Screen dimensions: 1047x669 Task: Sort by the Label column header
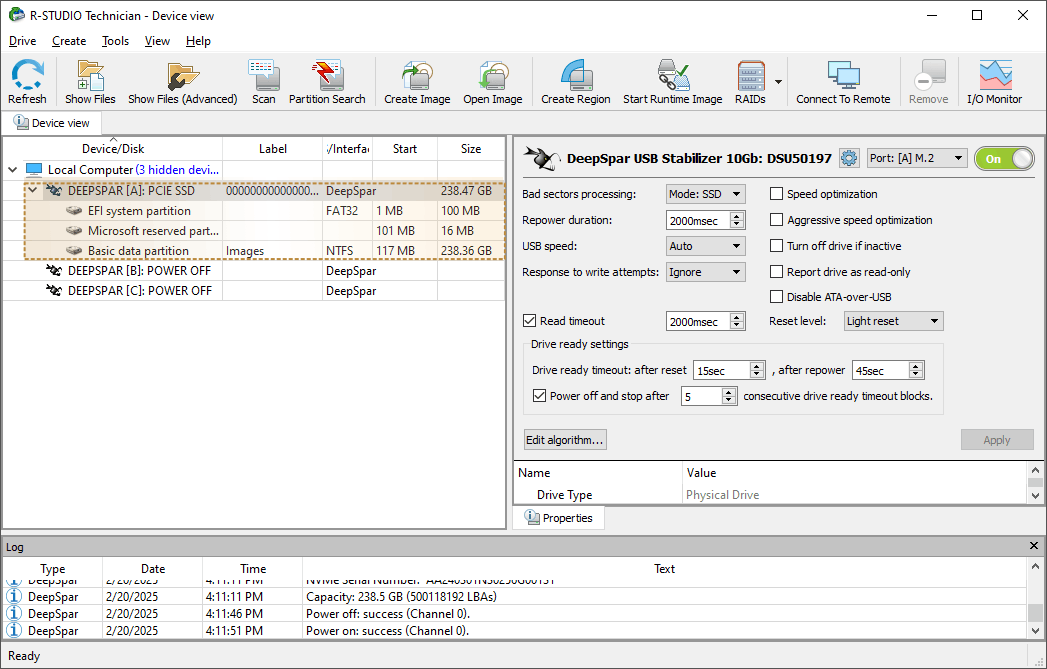click(272, 148)
